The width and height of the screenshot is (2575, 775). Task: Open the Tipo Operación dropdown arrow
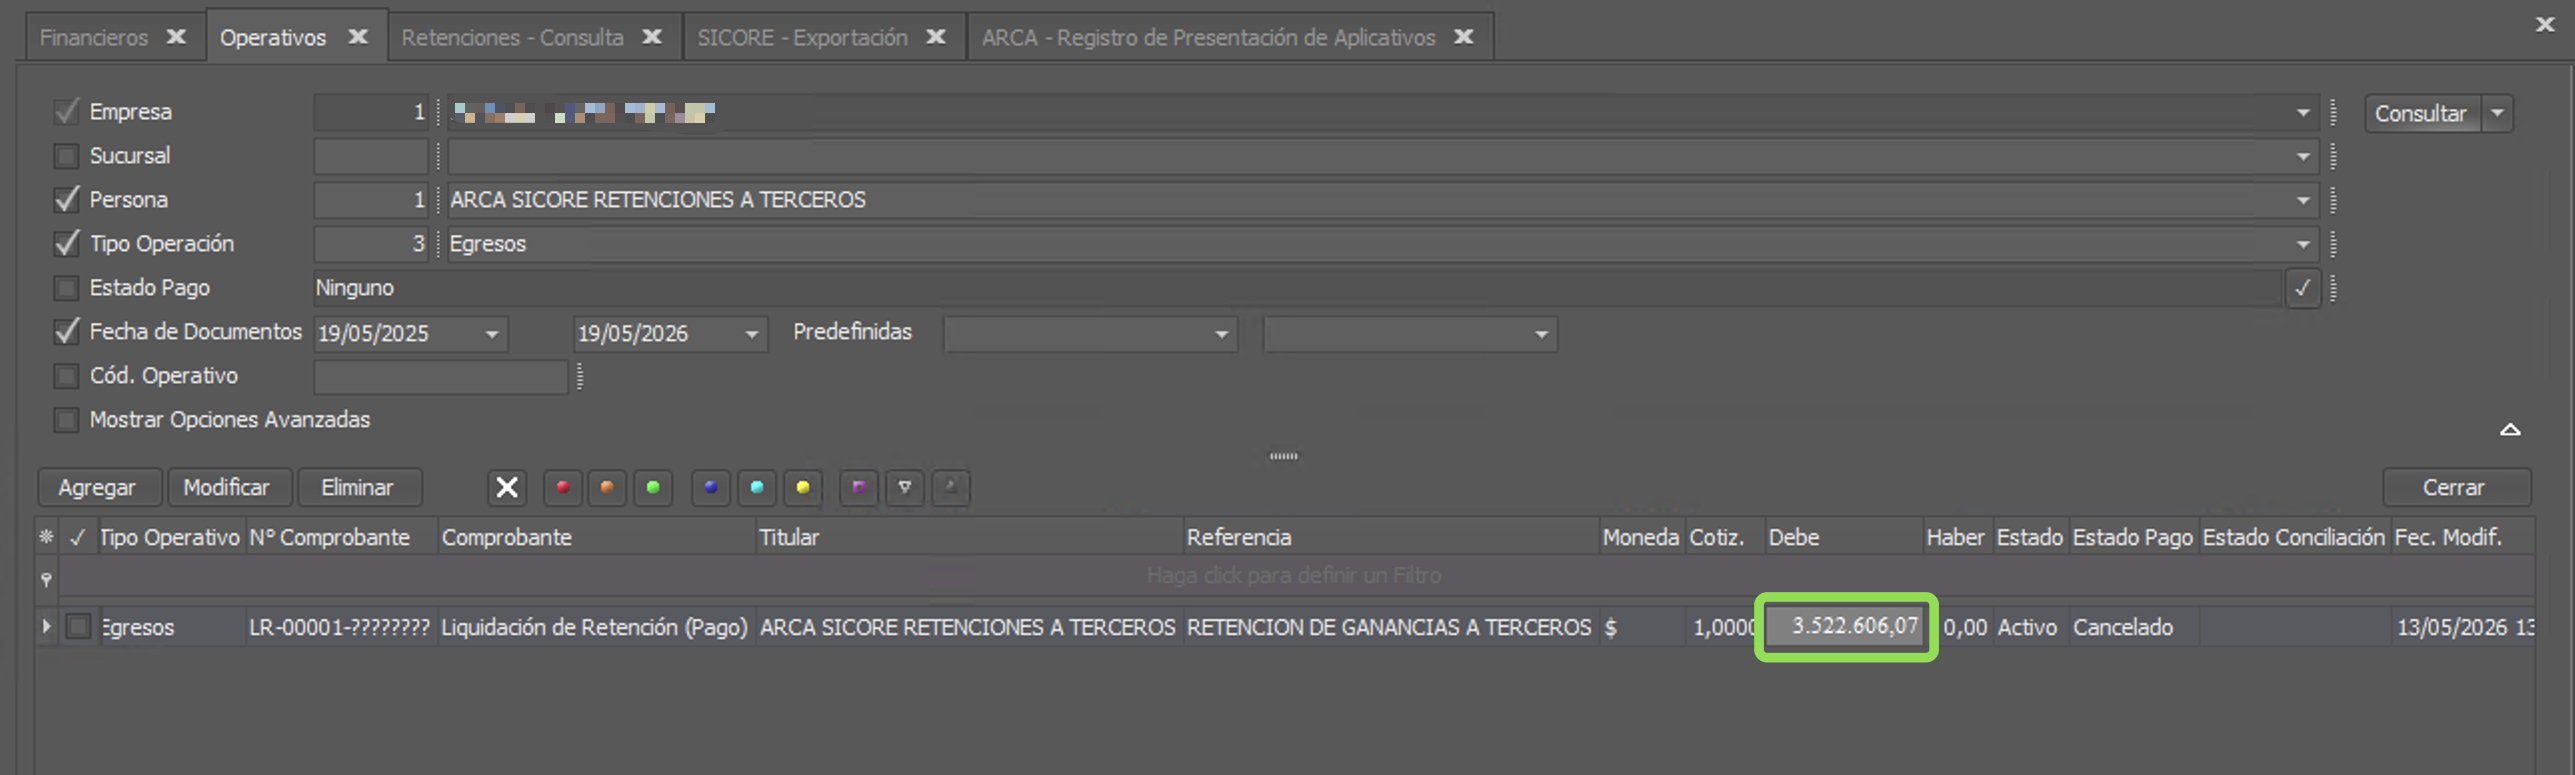pos(2303,244)
